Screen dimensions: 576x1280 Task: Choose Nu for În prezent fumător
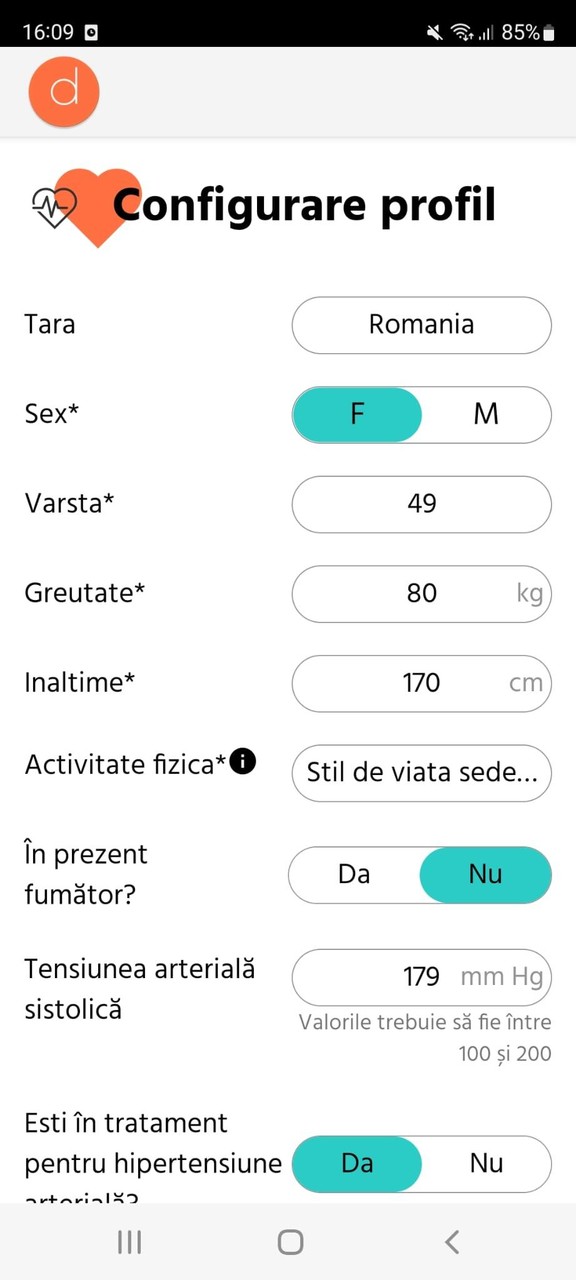click(485, 874)
